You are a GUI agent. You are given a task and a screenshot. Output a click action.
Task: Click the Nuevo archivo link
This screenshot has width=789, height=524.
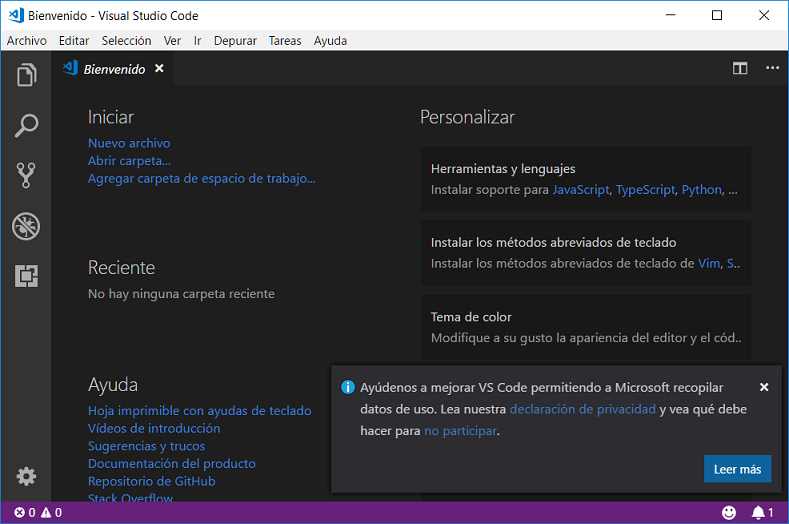pyautogui.click(x=129, y=143)
